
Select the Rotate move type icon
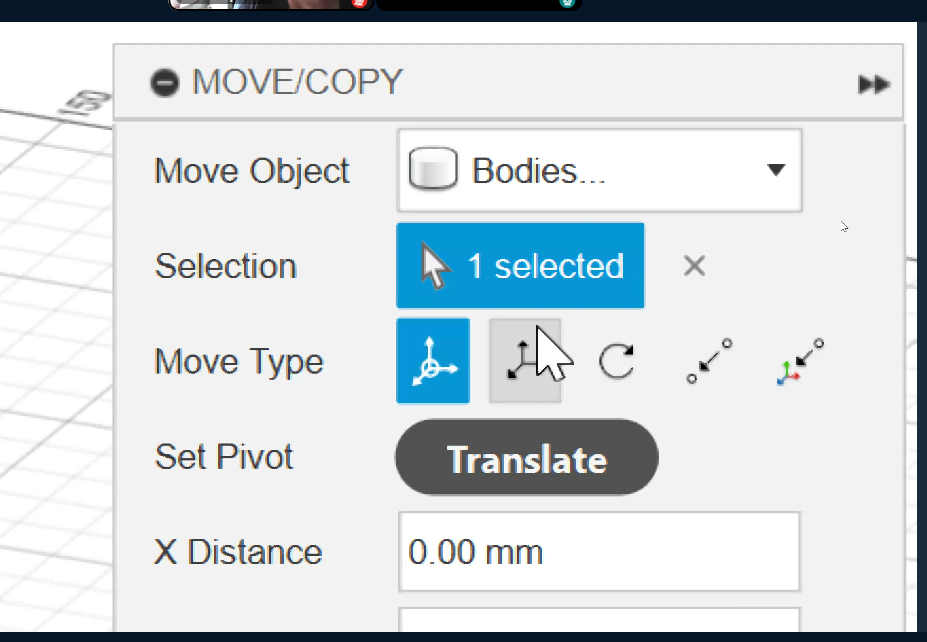point(616,361)
